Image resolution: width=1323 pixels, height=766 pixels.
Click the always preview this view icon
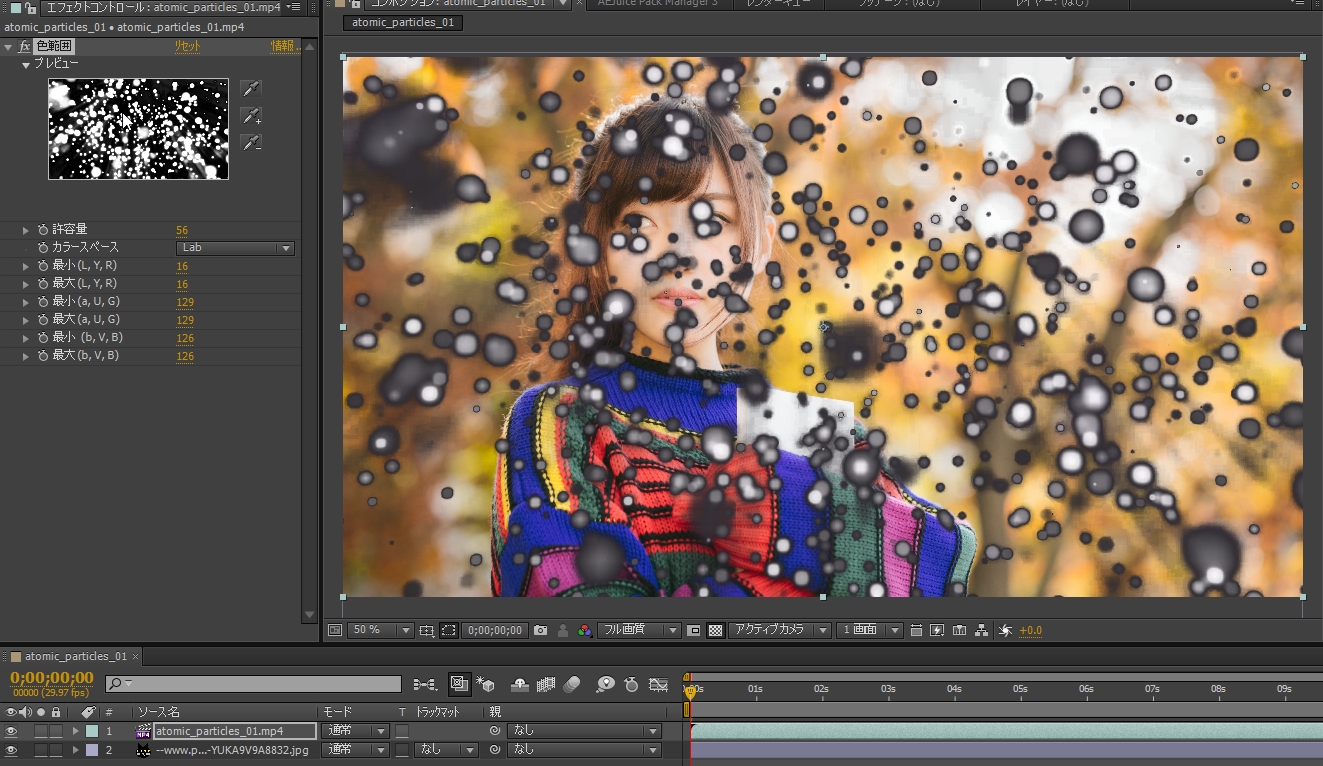335,630
